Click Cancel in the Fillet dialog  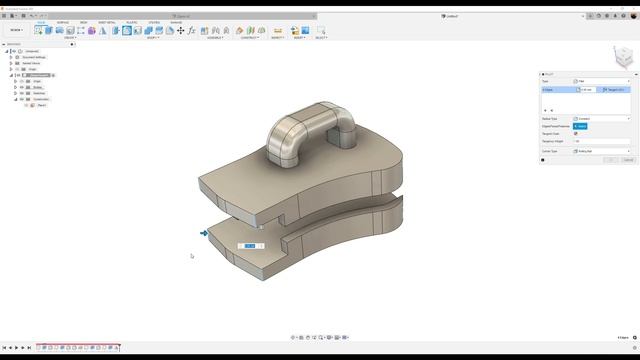tap(628, 160)
